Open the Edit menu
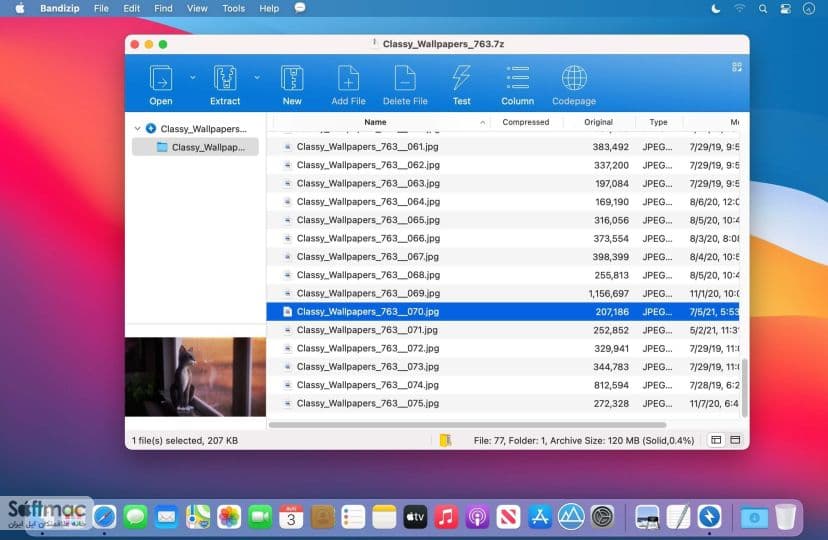This screenshot has width=828, height=540. [131, 8]
